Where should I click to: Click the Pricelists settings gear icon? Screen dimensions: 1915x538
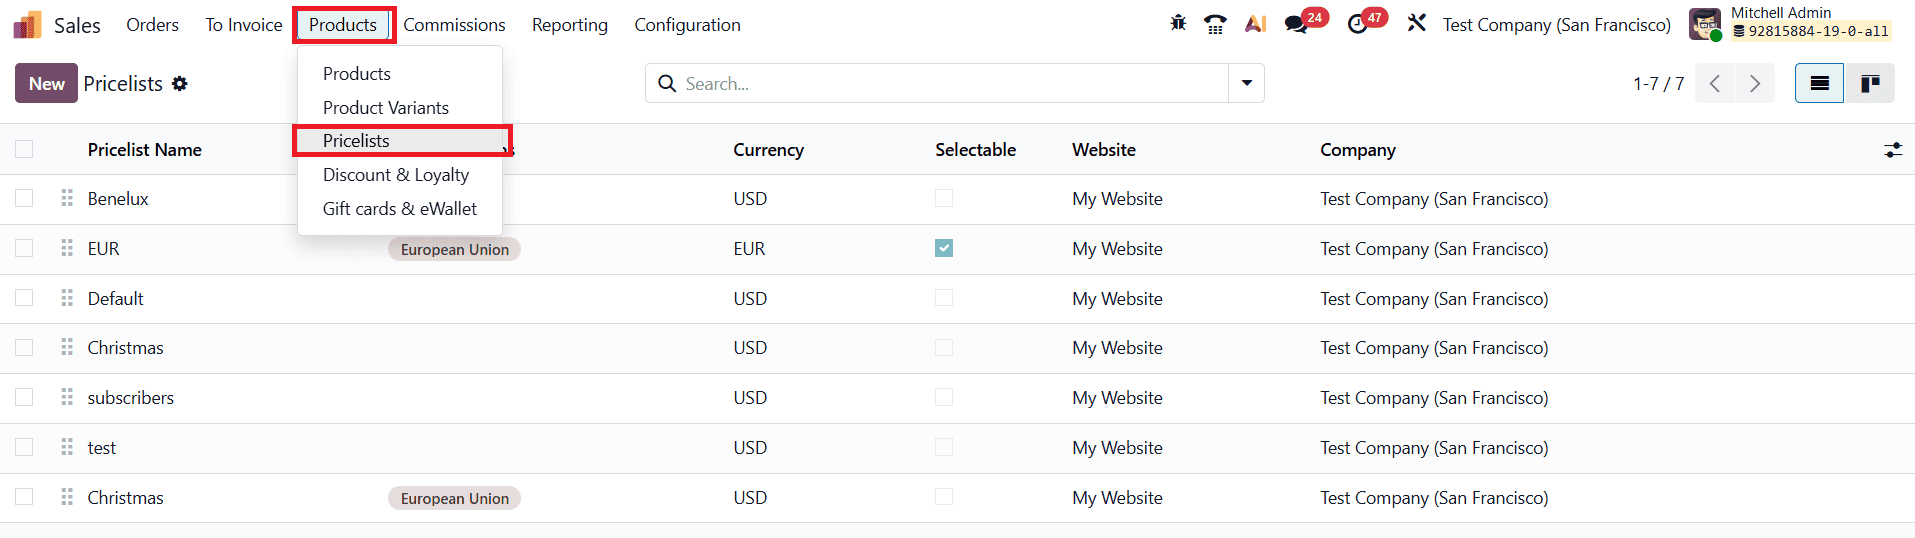[x=180, y=84]
